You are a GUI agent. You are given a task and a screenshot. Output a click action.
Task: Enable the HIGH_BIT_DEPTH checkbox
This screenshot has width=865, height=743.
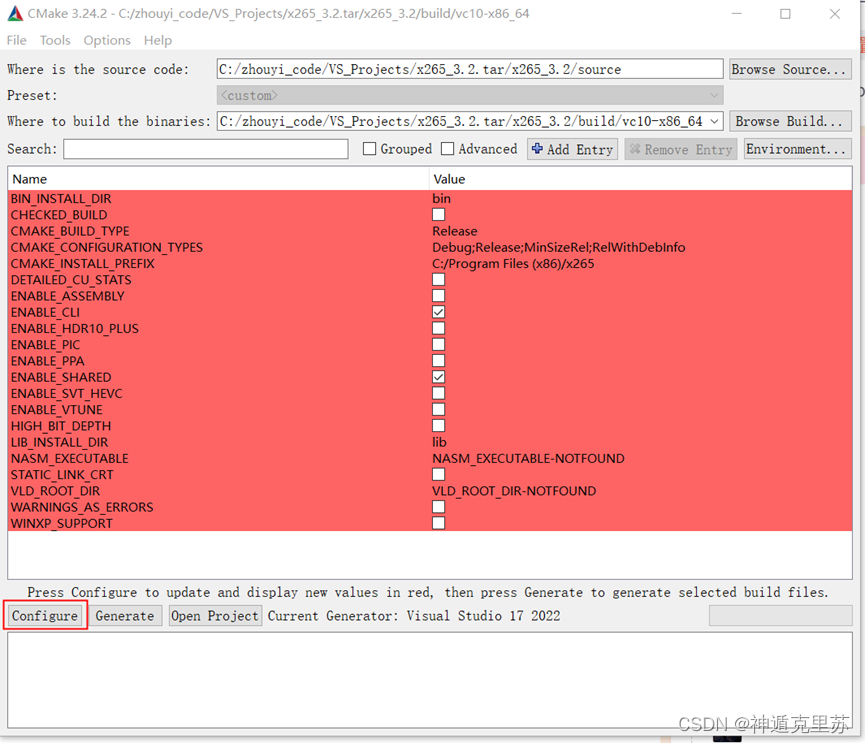coord(439,426)
